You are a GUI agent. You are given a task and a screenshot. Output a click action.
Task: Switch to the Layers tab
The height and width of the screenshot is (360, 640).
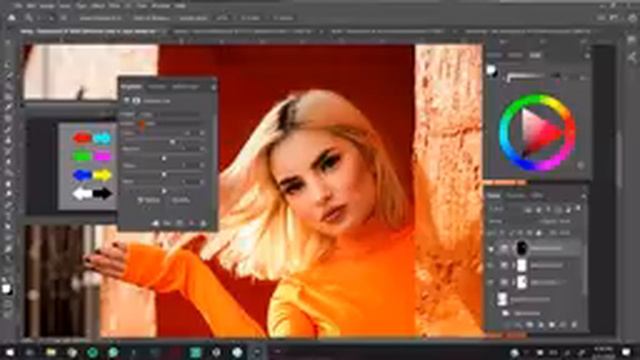tap(493, 196)
